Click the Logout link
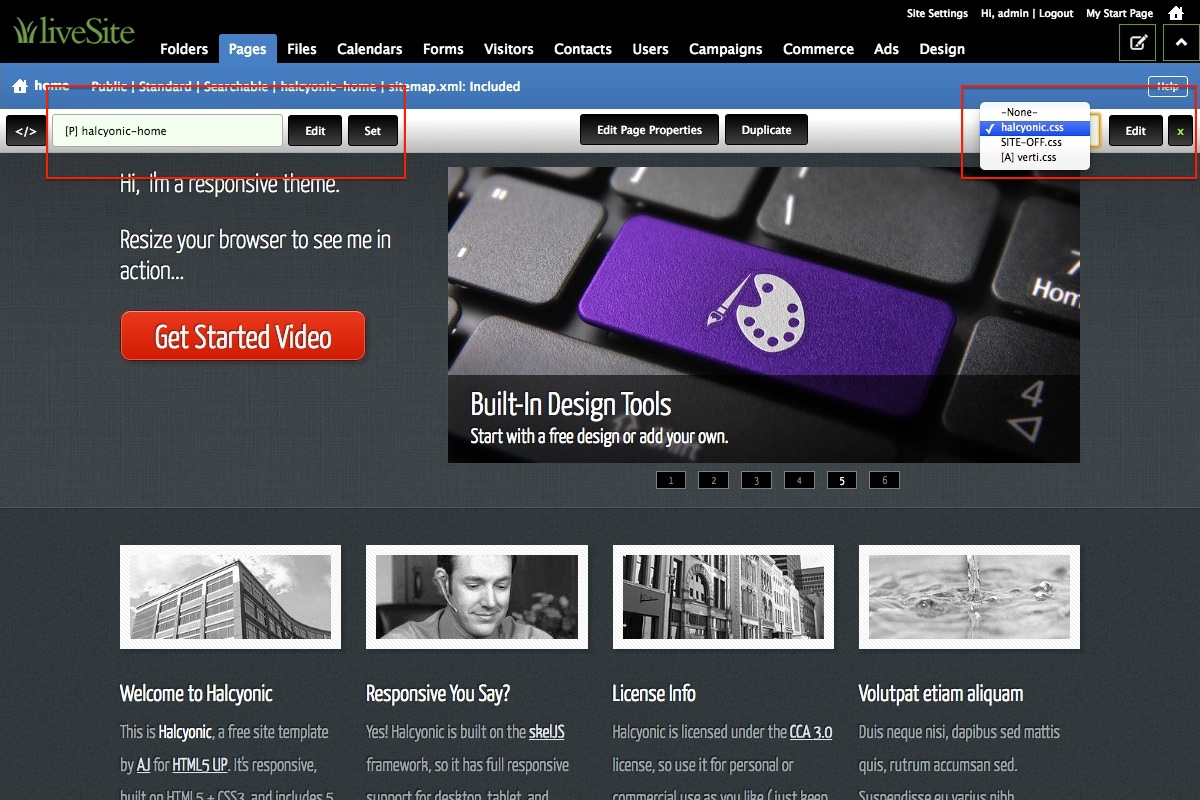This screenshot has height=800, width=1200. point(1055,14)
